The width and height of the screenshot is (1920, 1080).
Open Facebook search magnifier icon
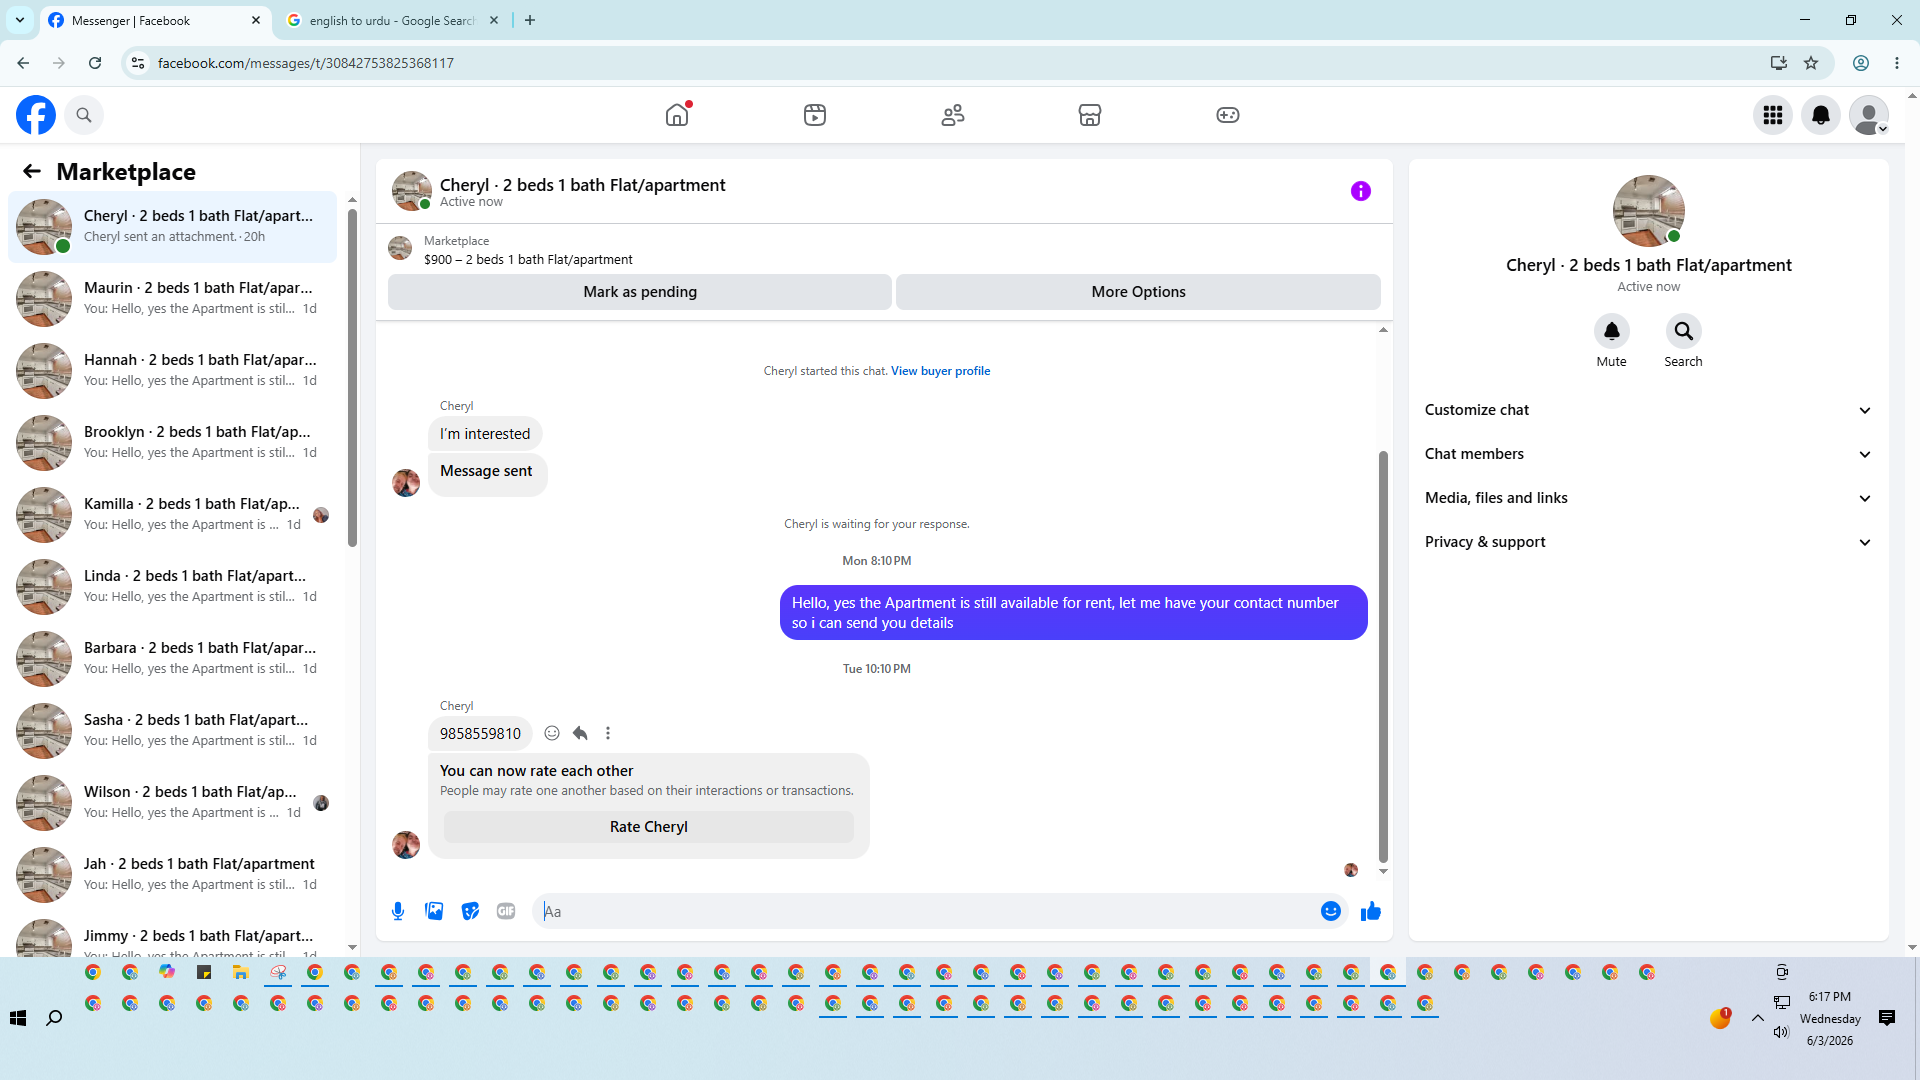pyautogui.click(x=84, y=115)
